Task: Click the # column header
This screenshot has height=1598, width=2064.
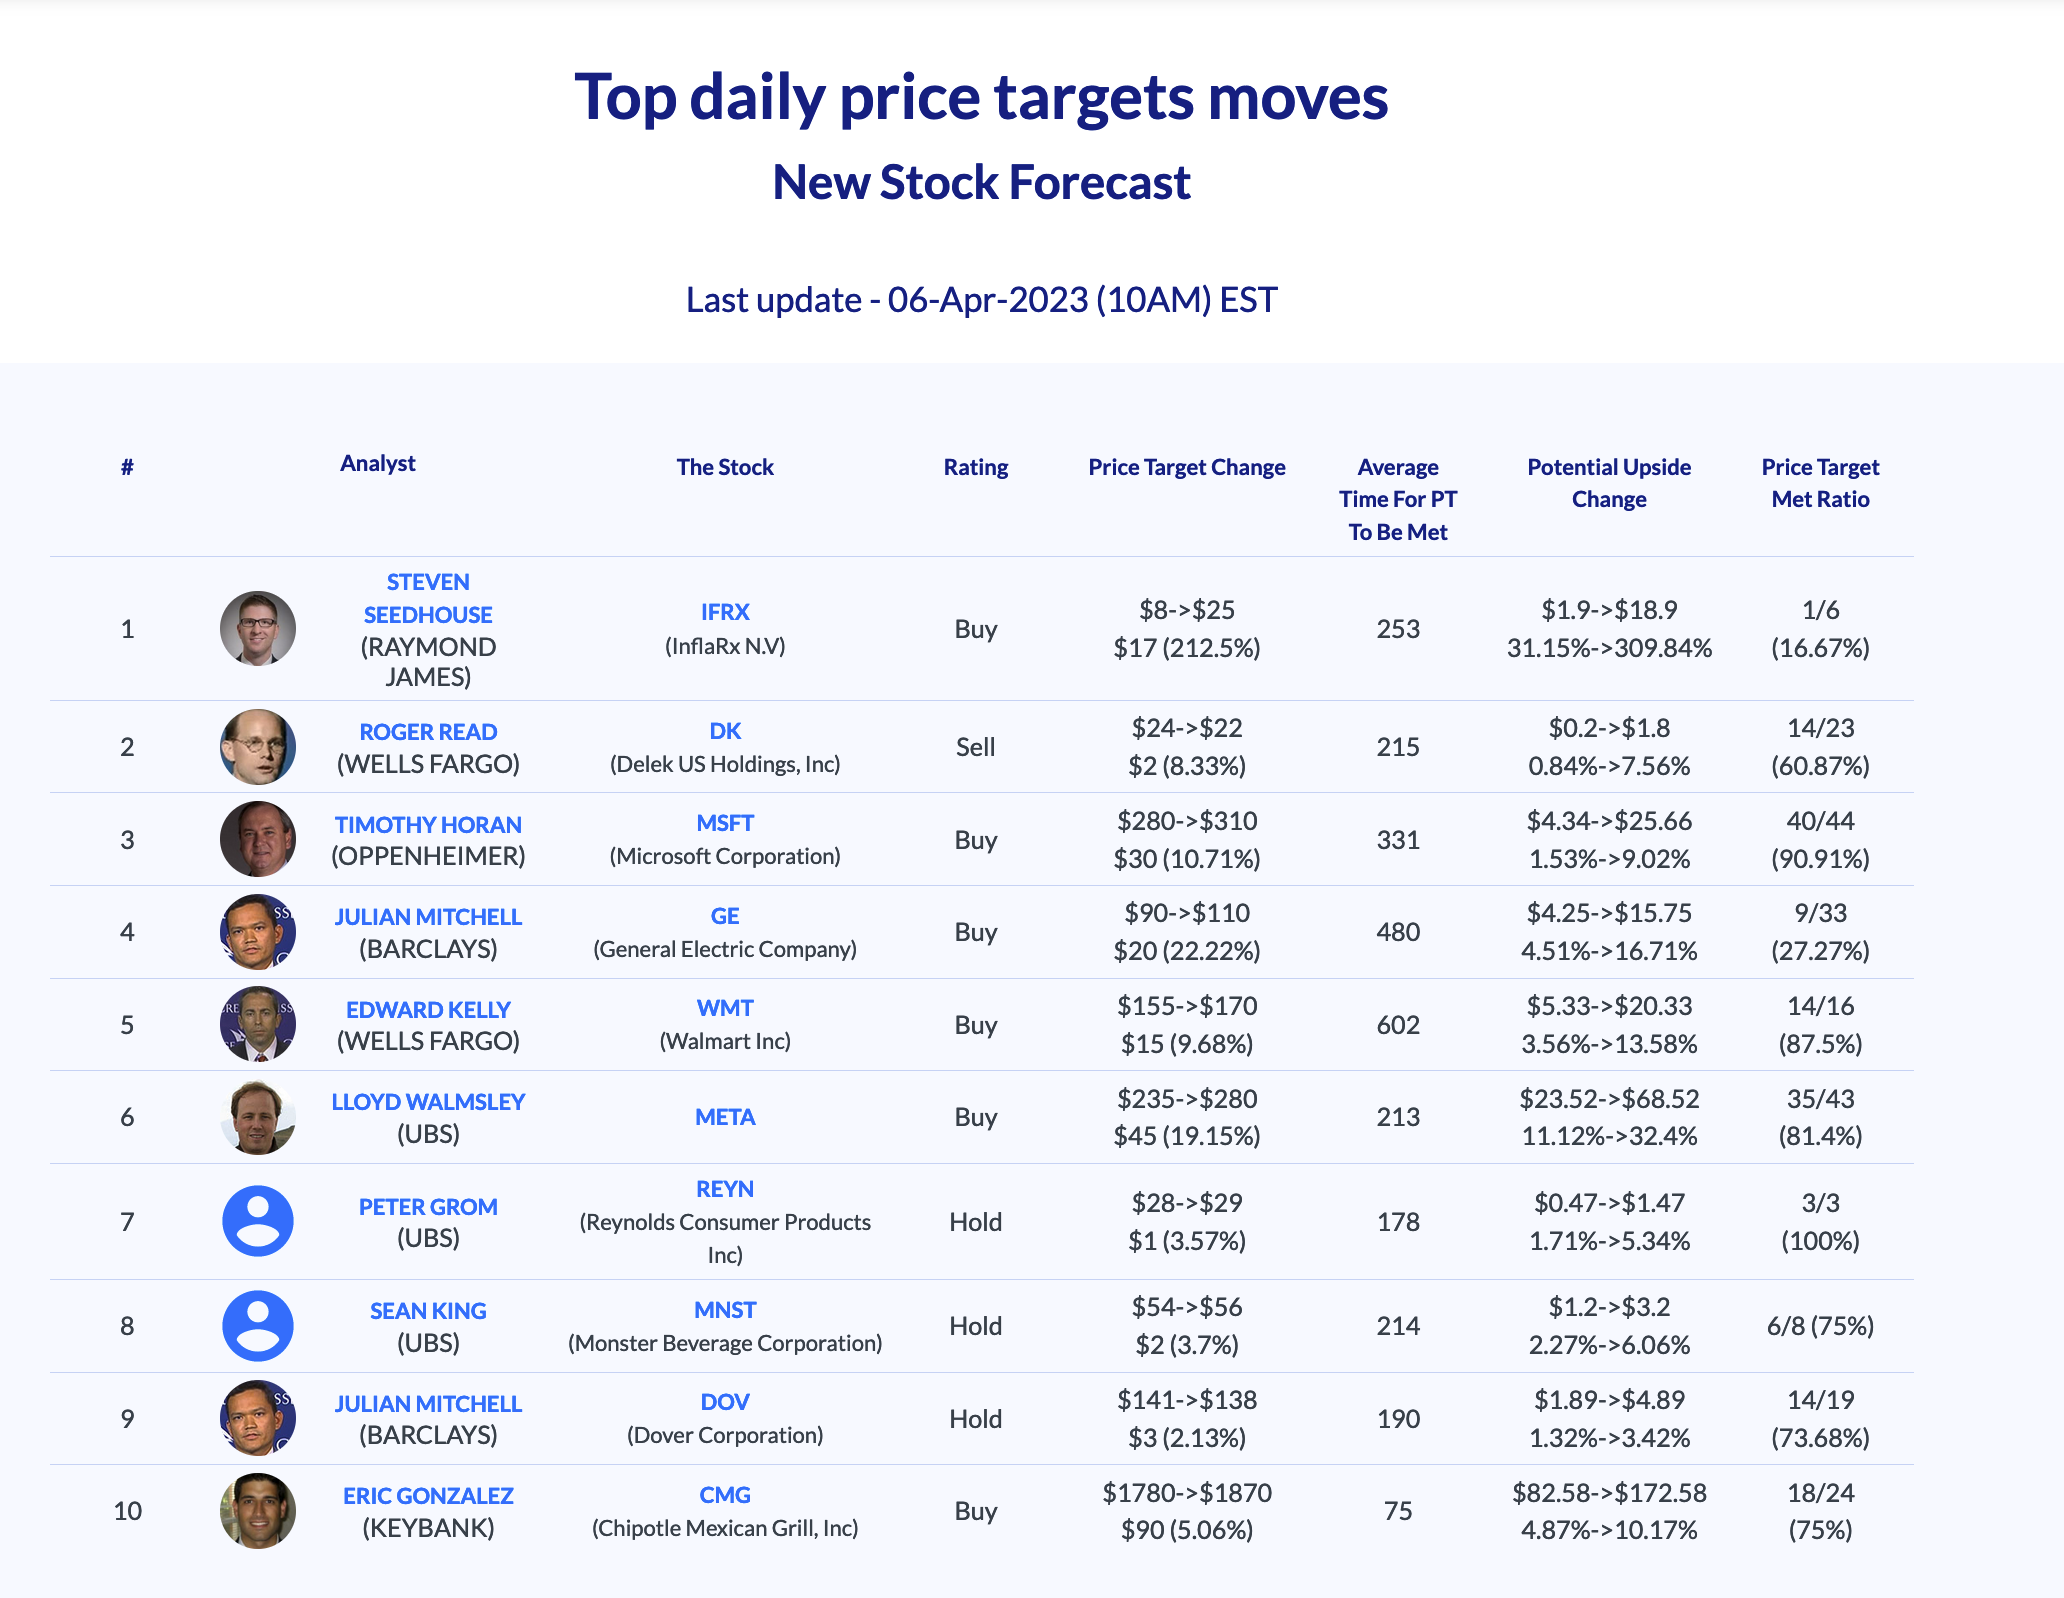Action: pyautogui.click(x=127, y=467)
